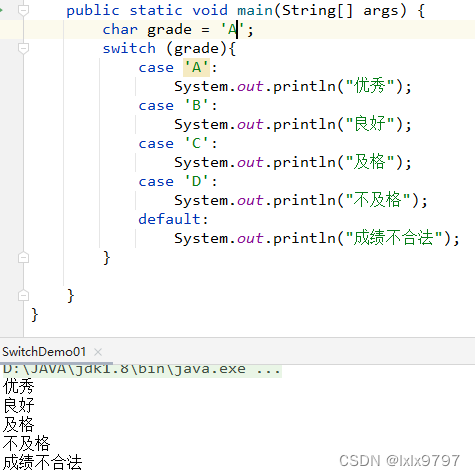The height and width of the screenshot is (476, 475).
Task: Click println("及格") statement in editor
Action: point(293,162)
